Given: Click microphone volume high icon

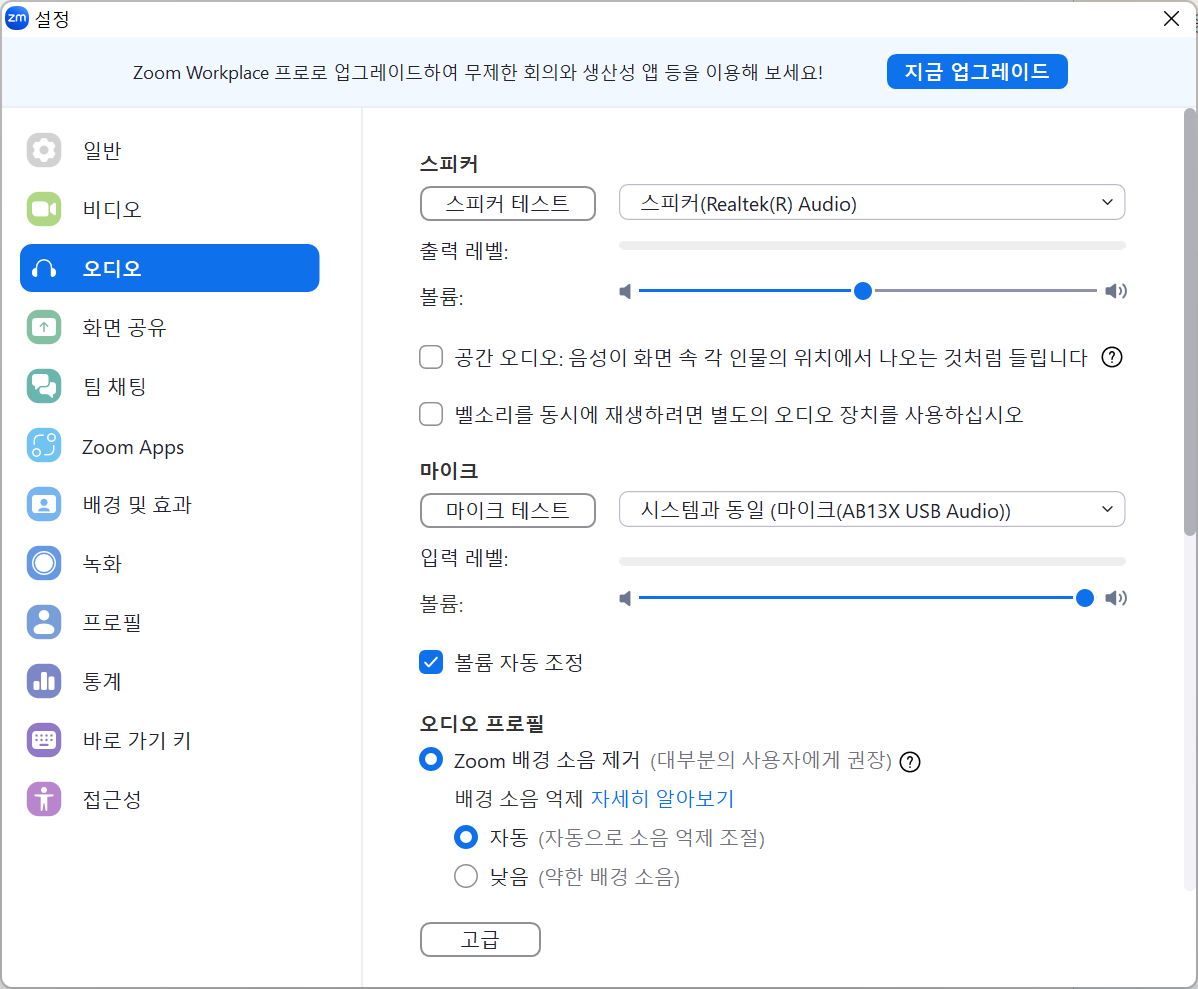Looking at the screenshot, I should pyautogui.click(x=1116, y=598).
